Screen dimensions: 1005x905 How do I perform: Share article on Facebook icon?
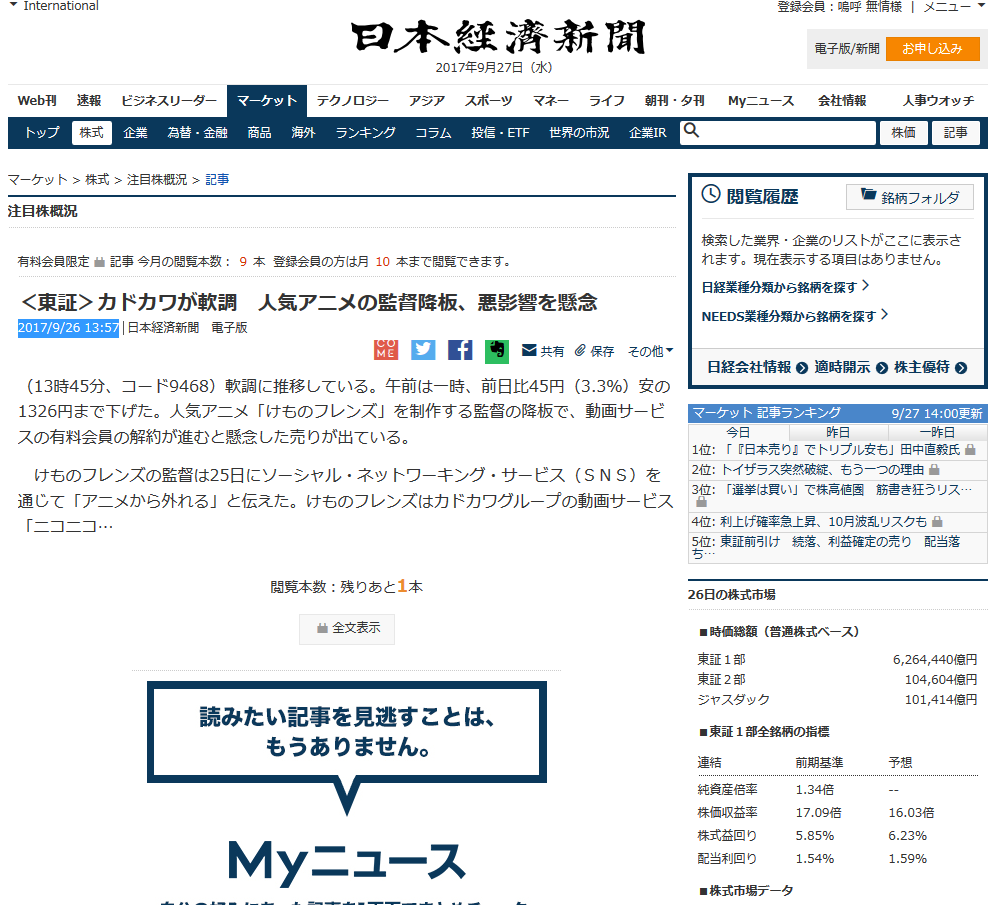(x=460, y=350)
